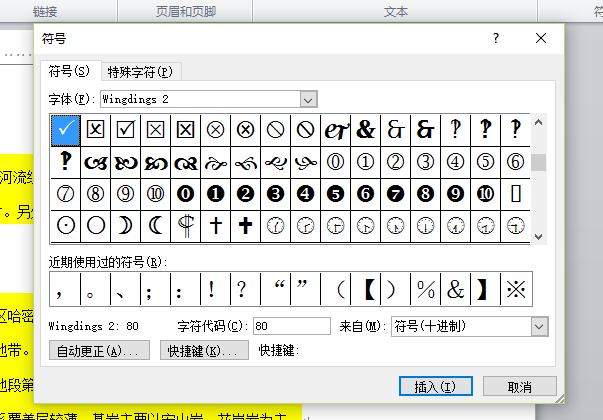
Task: Select the circled number 10 outline symbol
Action: pyautogui.click(x=155, y=194)
